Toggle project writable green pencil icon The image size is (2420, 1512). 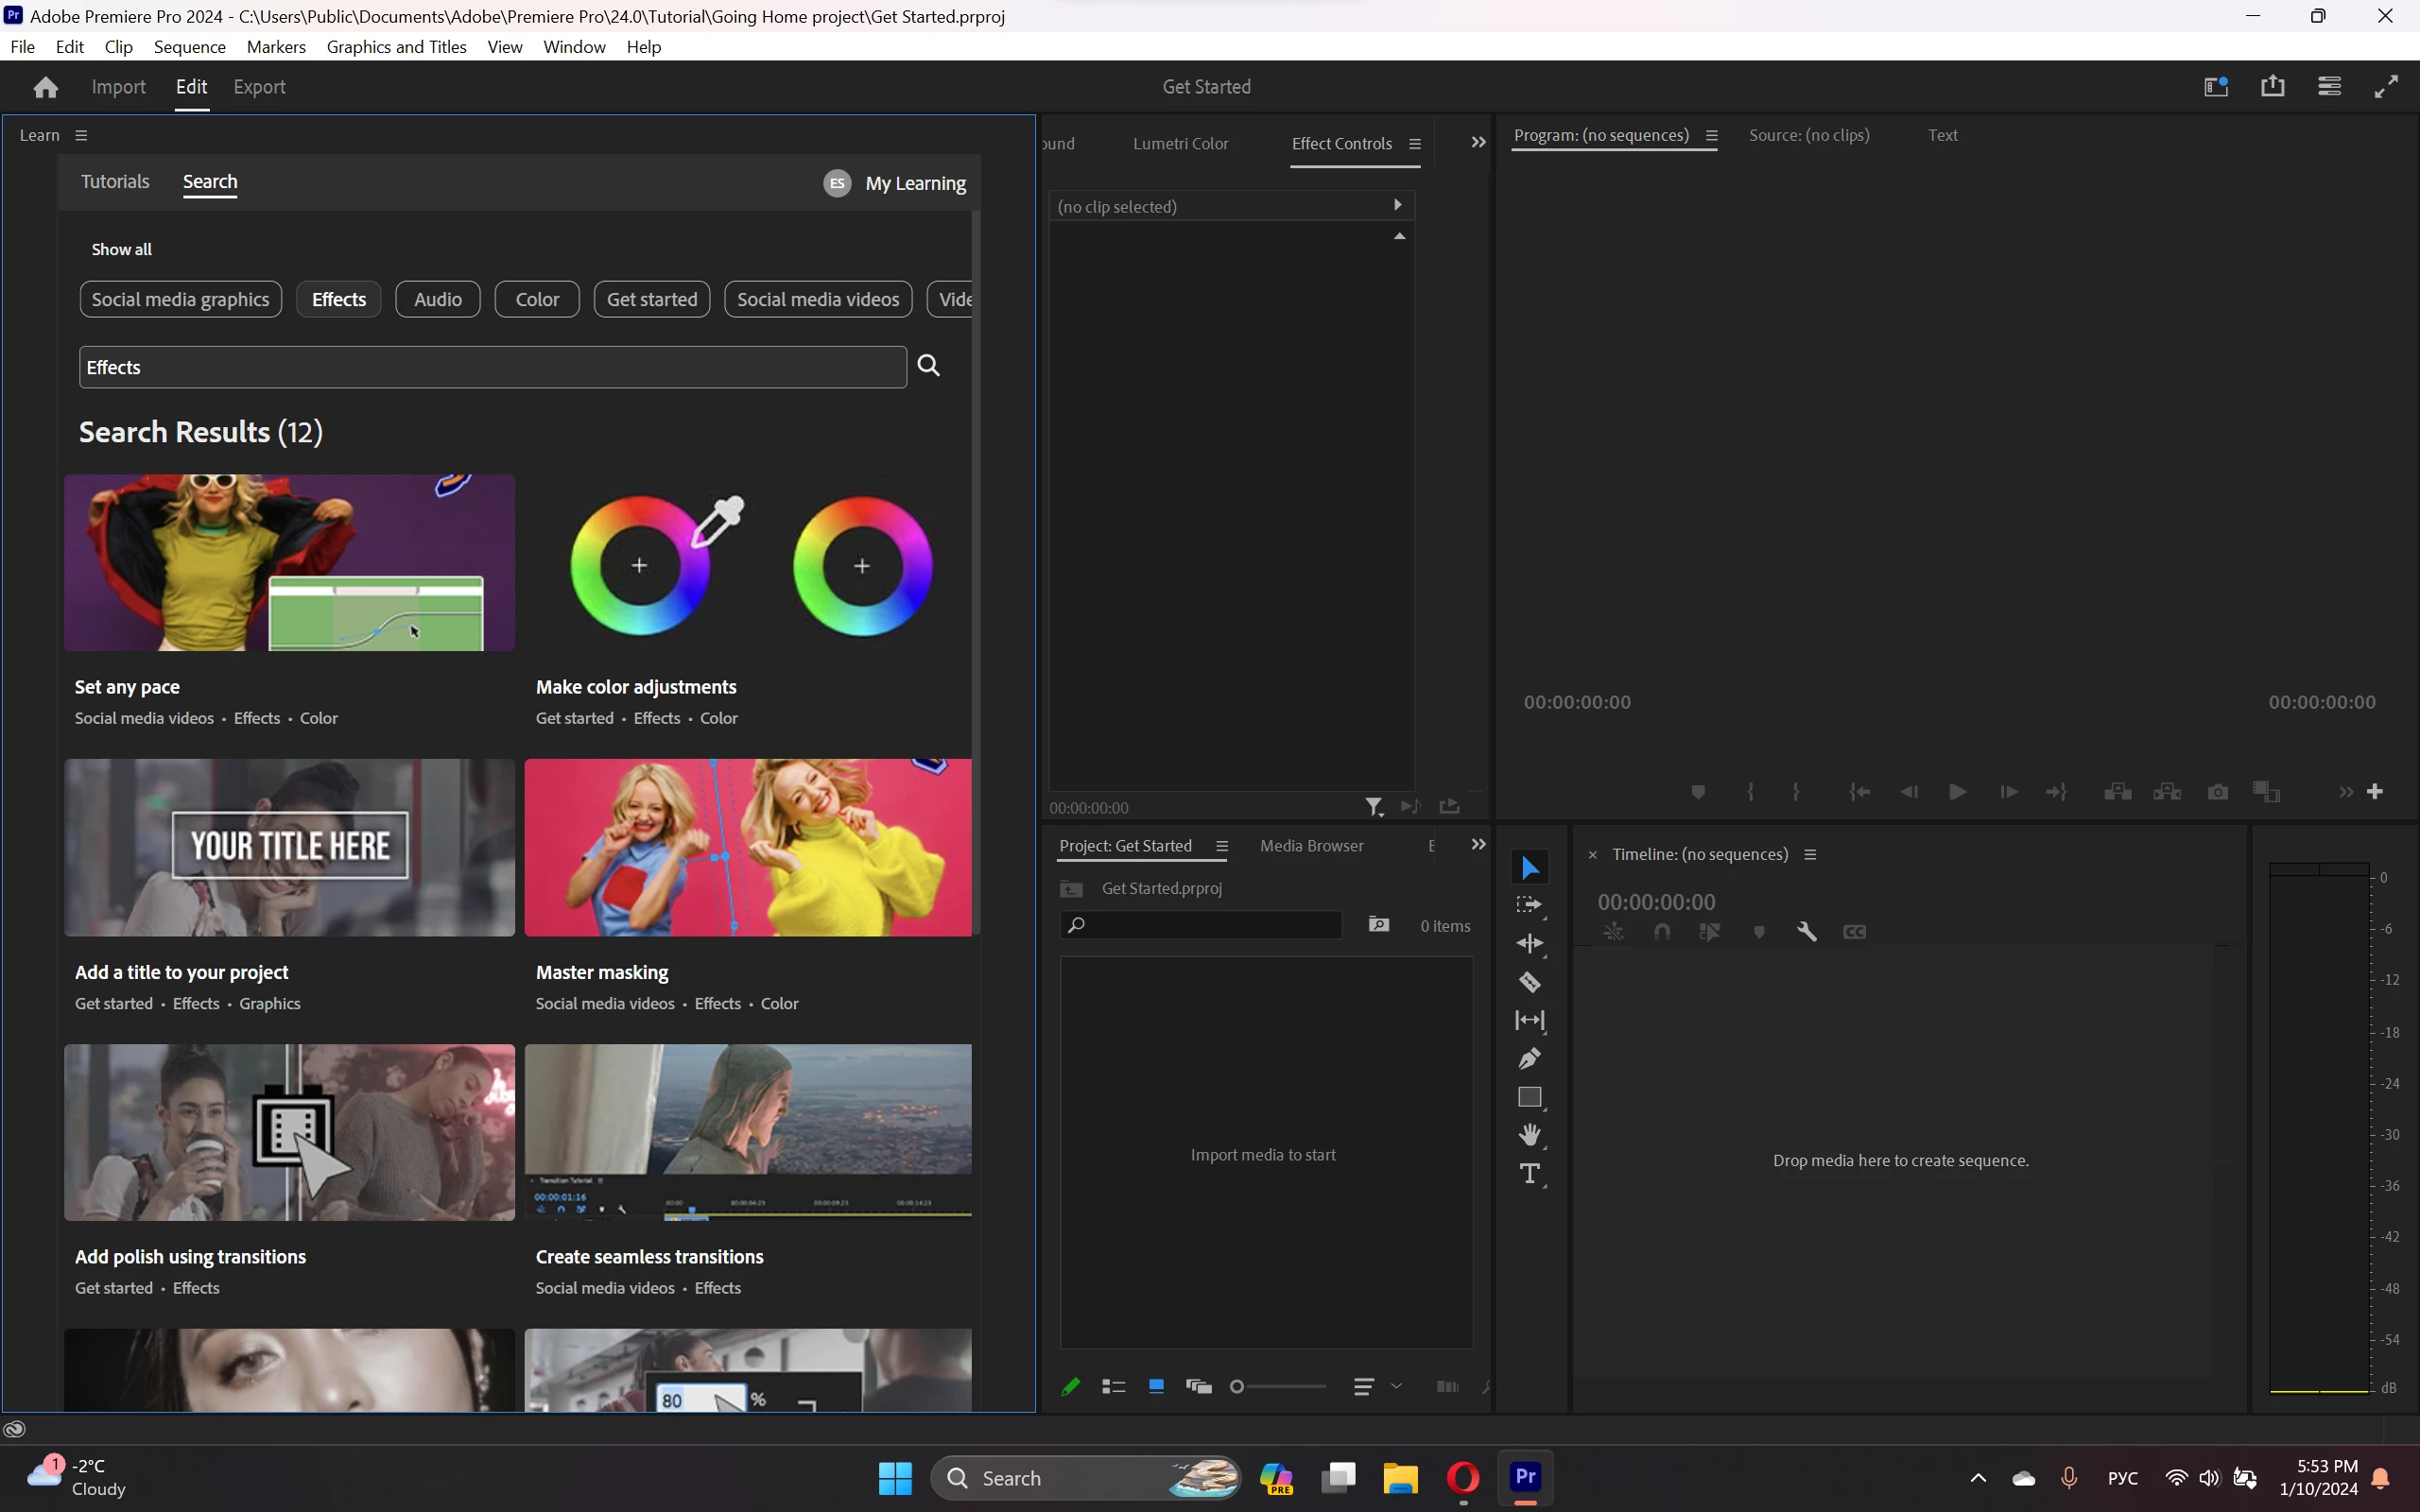1071,1387
